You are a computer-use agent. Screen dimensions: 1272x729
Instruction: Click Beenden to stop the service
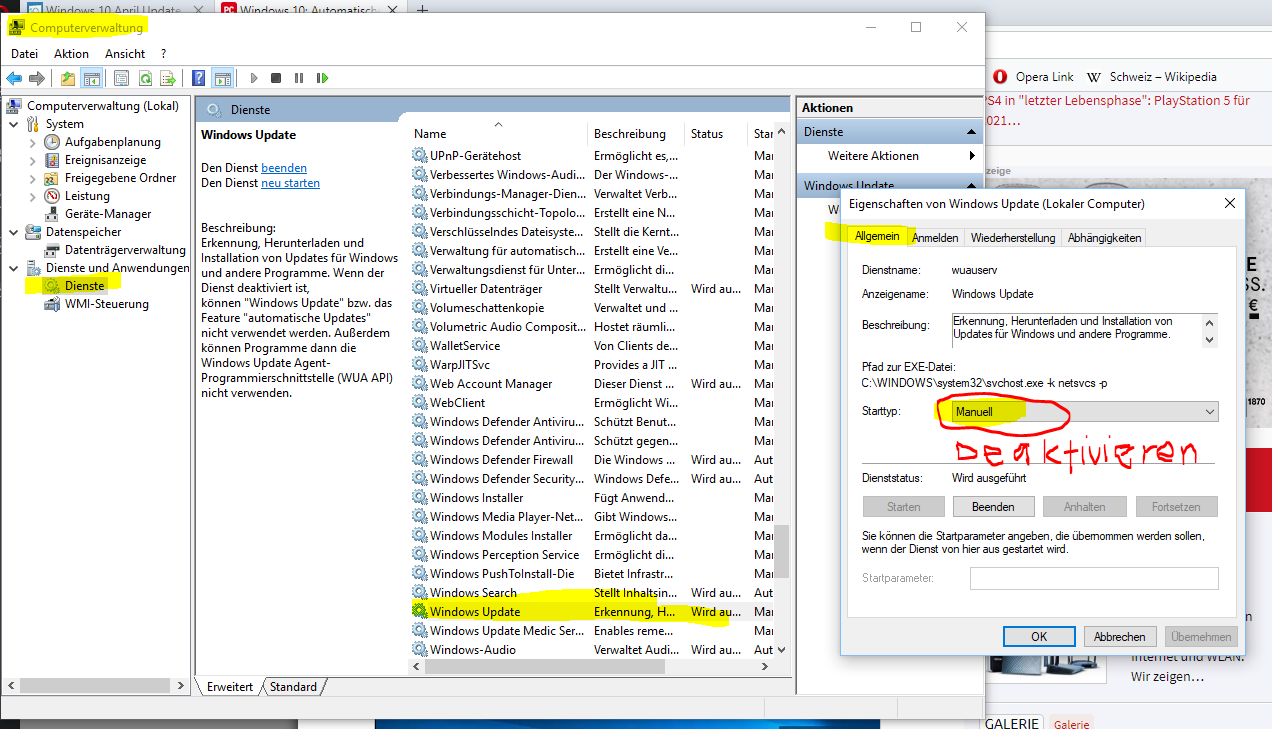point(993,506)
